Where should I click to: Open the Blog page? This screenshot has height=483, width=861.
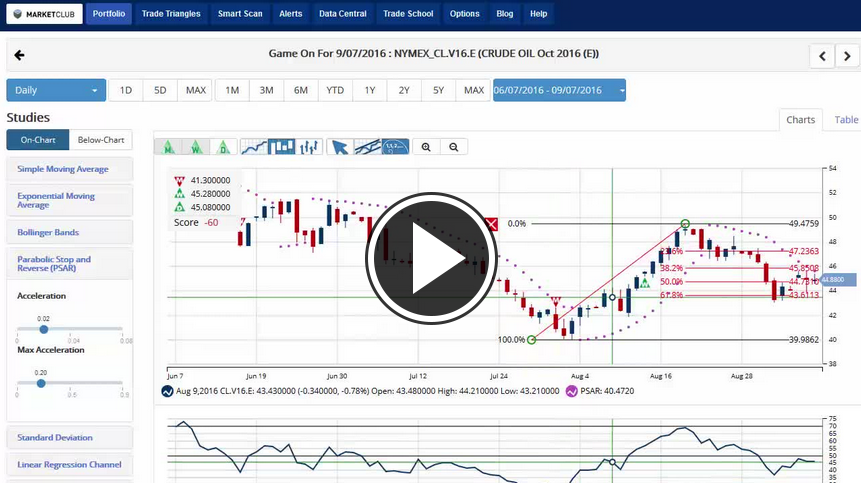505,14
